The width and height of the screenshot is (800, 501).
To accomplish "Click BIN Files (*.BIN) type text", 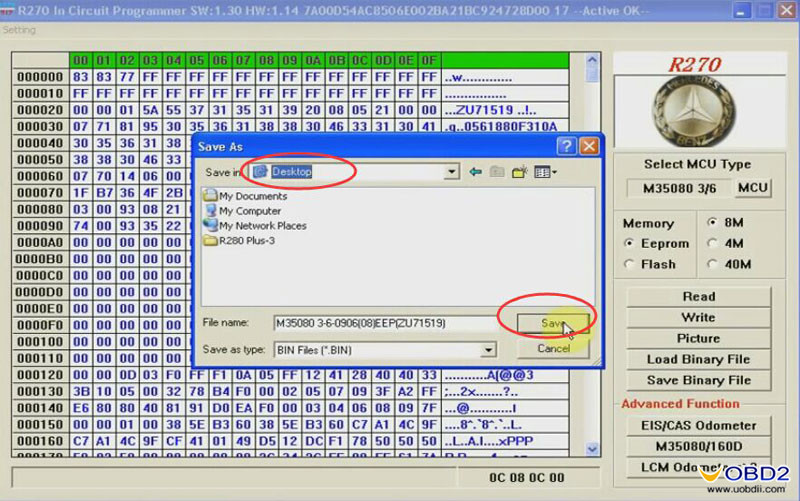I will (314, 350).
